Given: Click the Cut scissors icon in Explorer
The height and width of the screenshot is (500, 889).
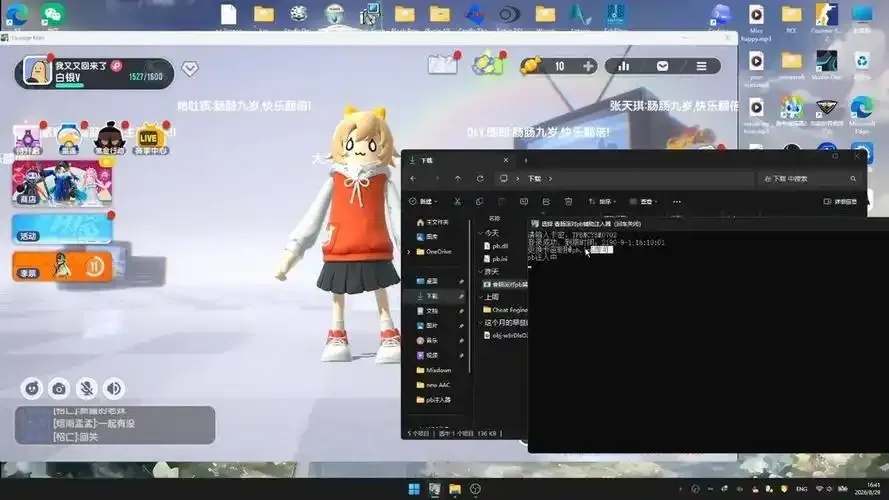Looking at the screenshot, I should tap(457, 201).
